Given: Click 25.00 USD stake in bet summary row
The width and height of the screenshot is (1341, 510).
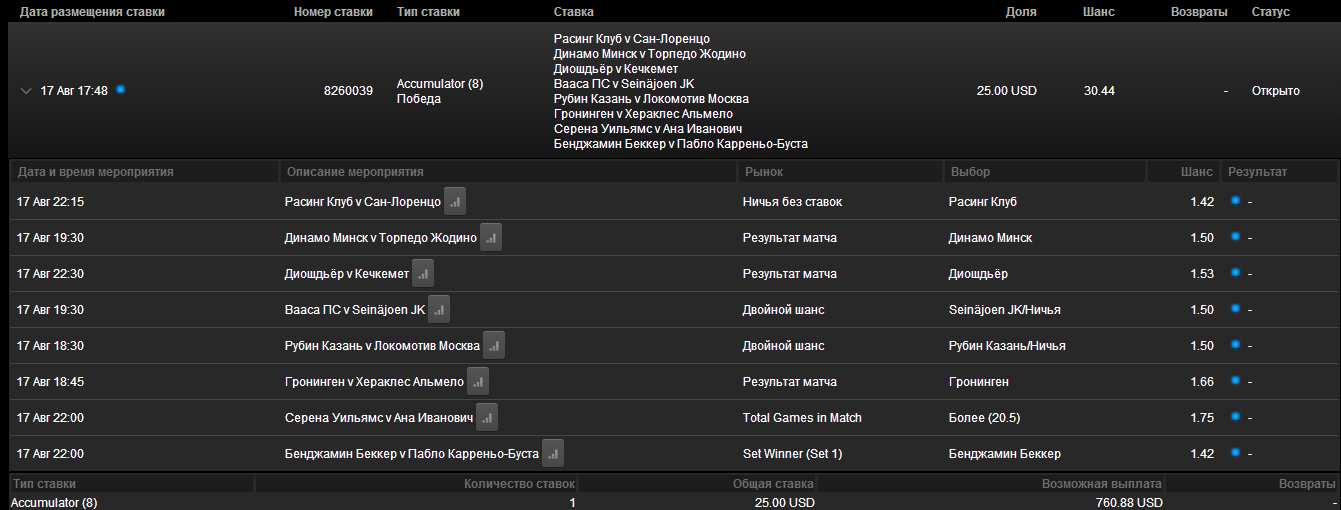Looking at the screenshot, I should point(1007,91).
